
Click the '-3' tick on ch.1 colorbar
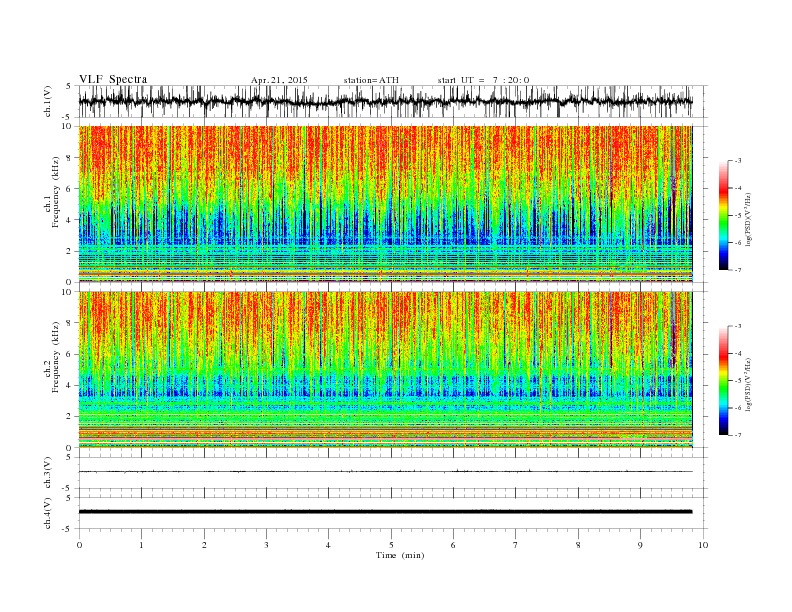[x=738, y=161]
